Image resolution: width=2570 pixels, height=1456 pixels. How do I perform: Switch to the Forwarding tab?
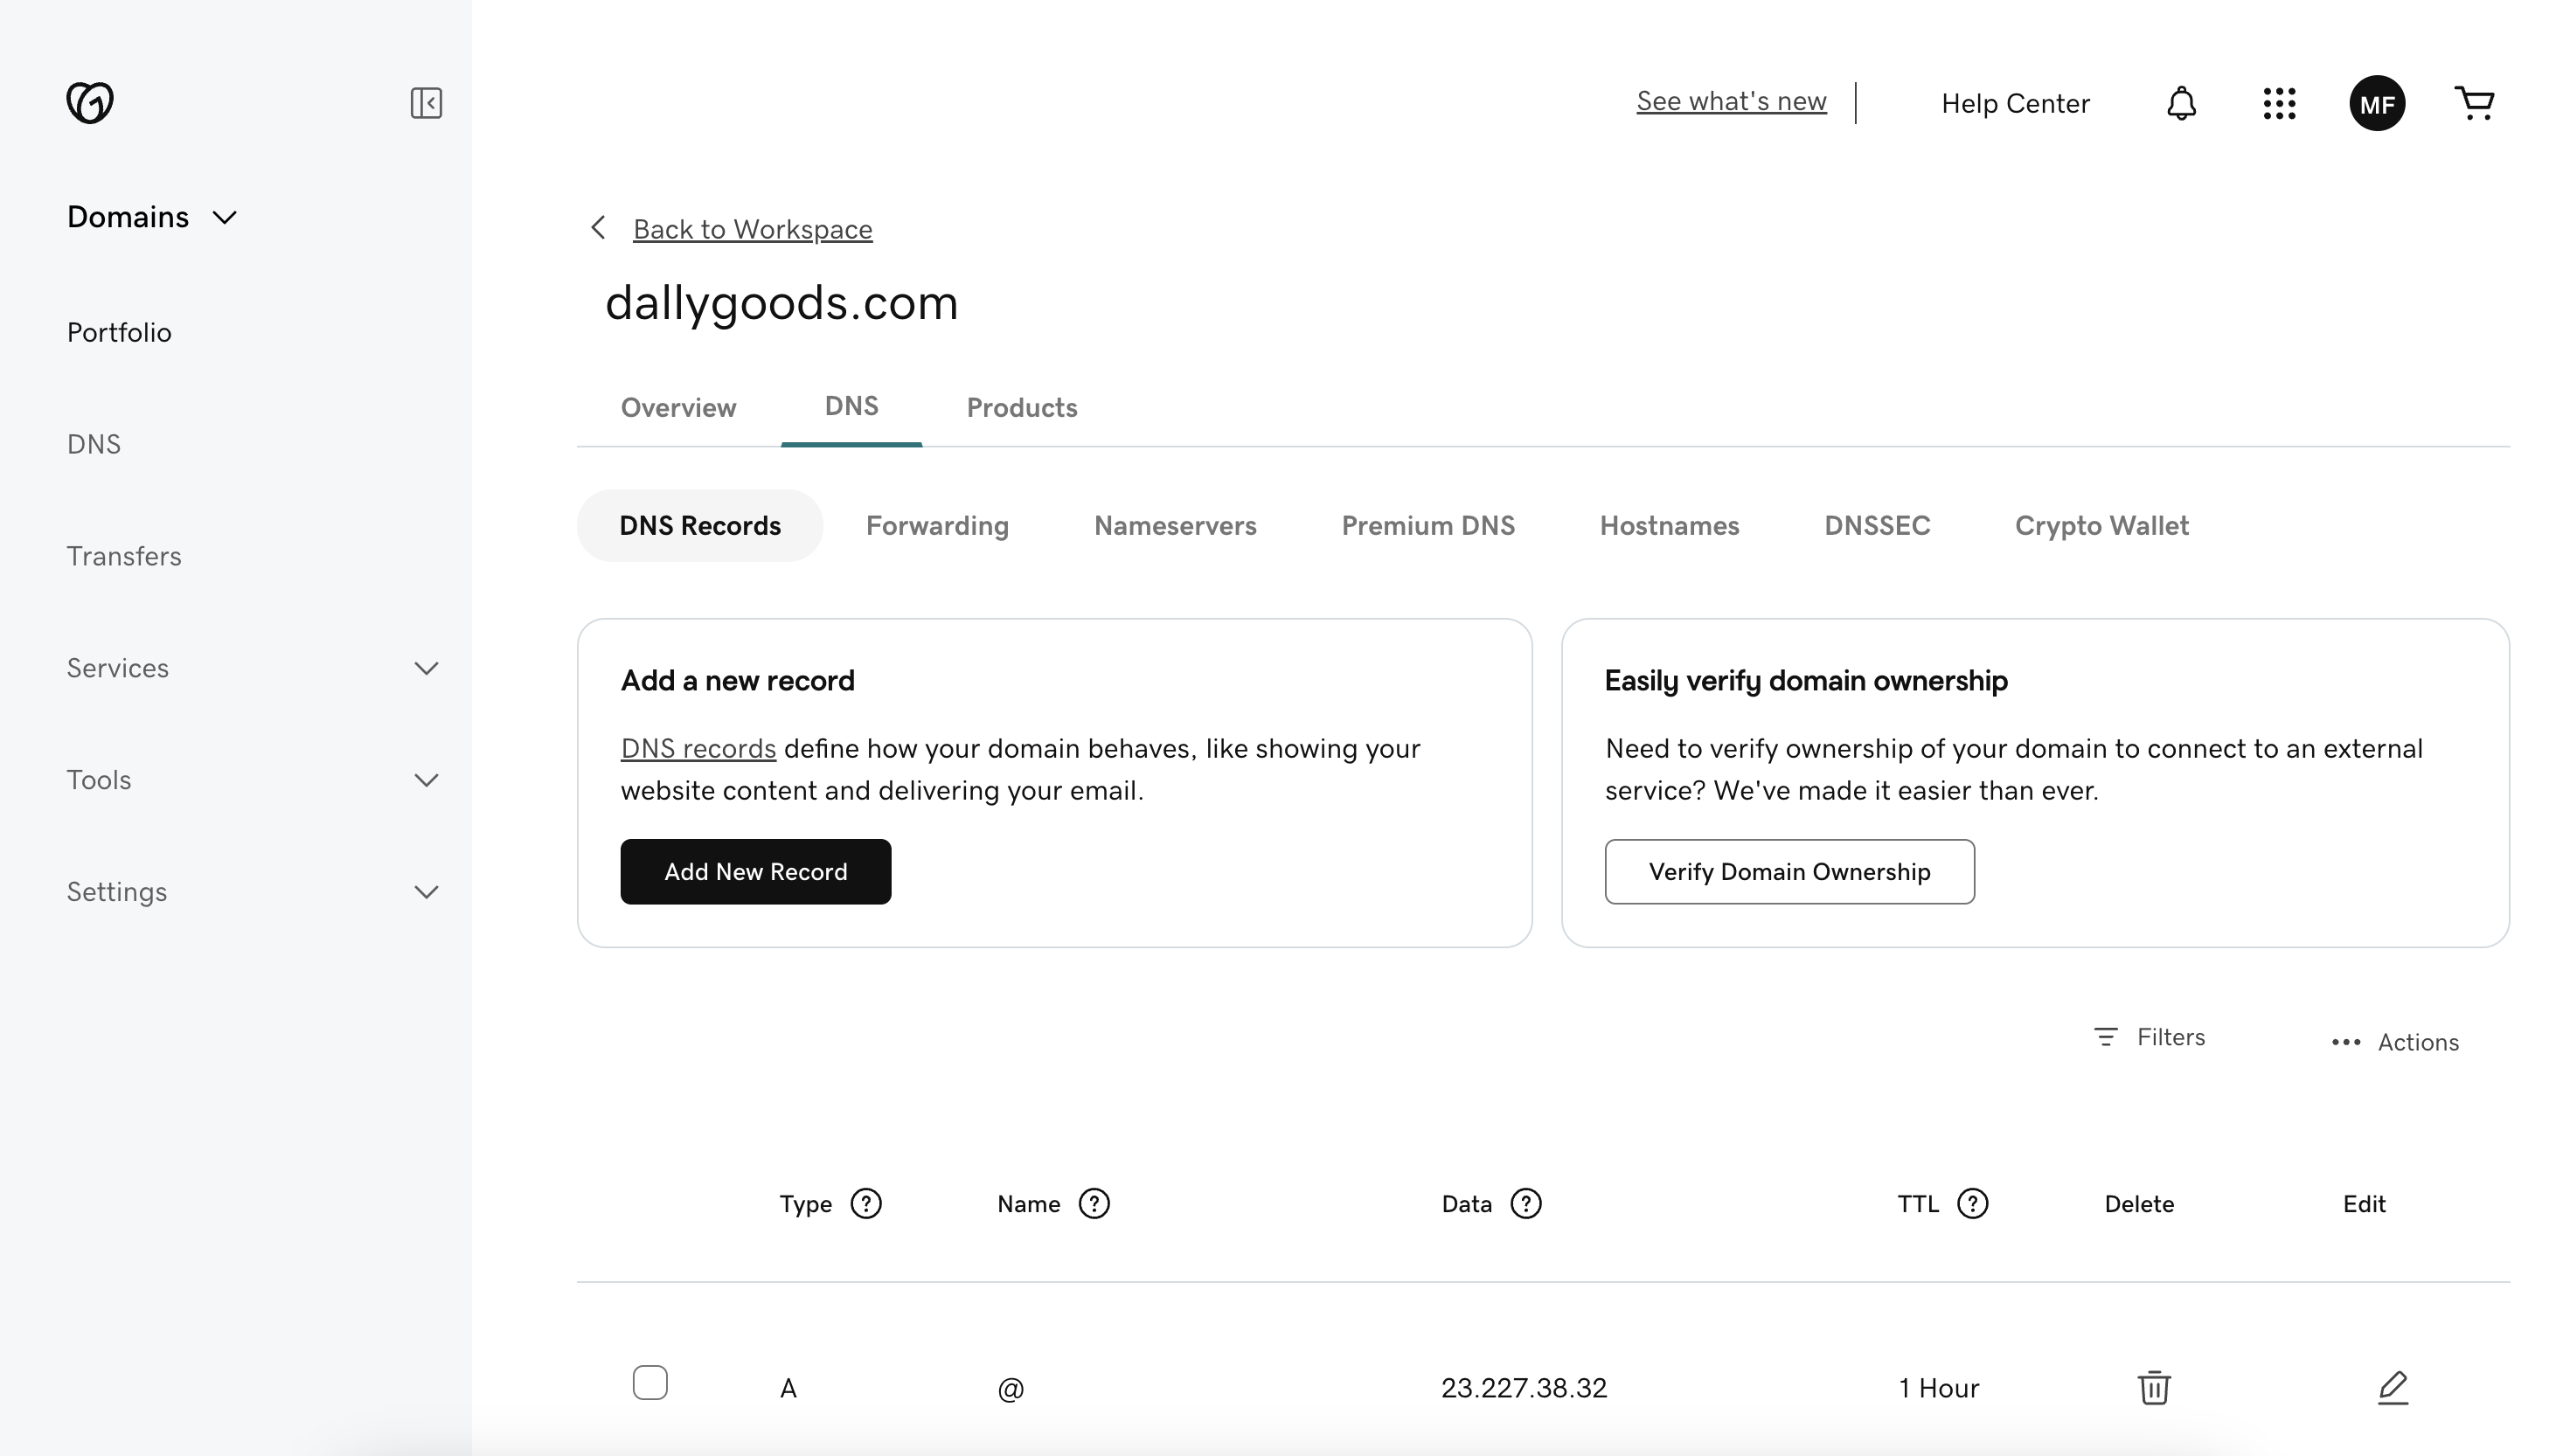[937, 525]
